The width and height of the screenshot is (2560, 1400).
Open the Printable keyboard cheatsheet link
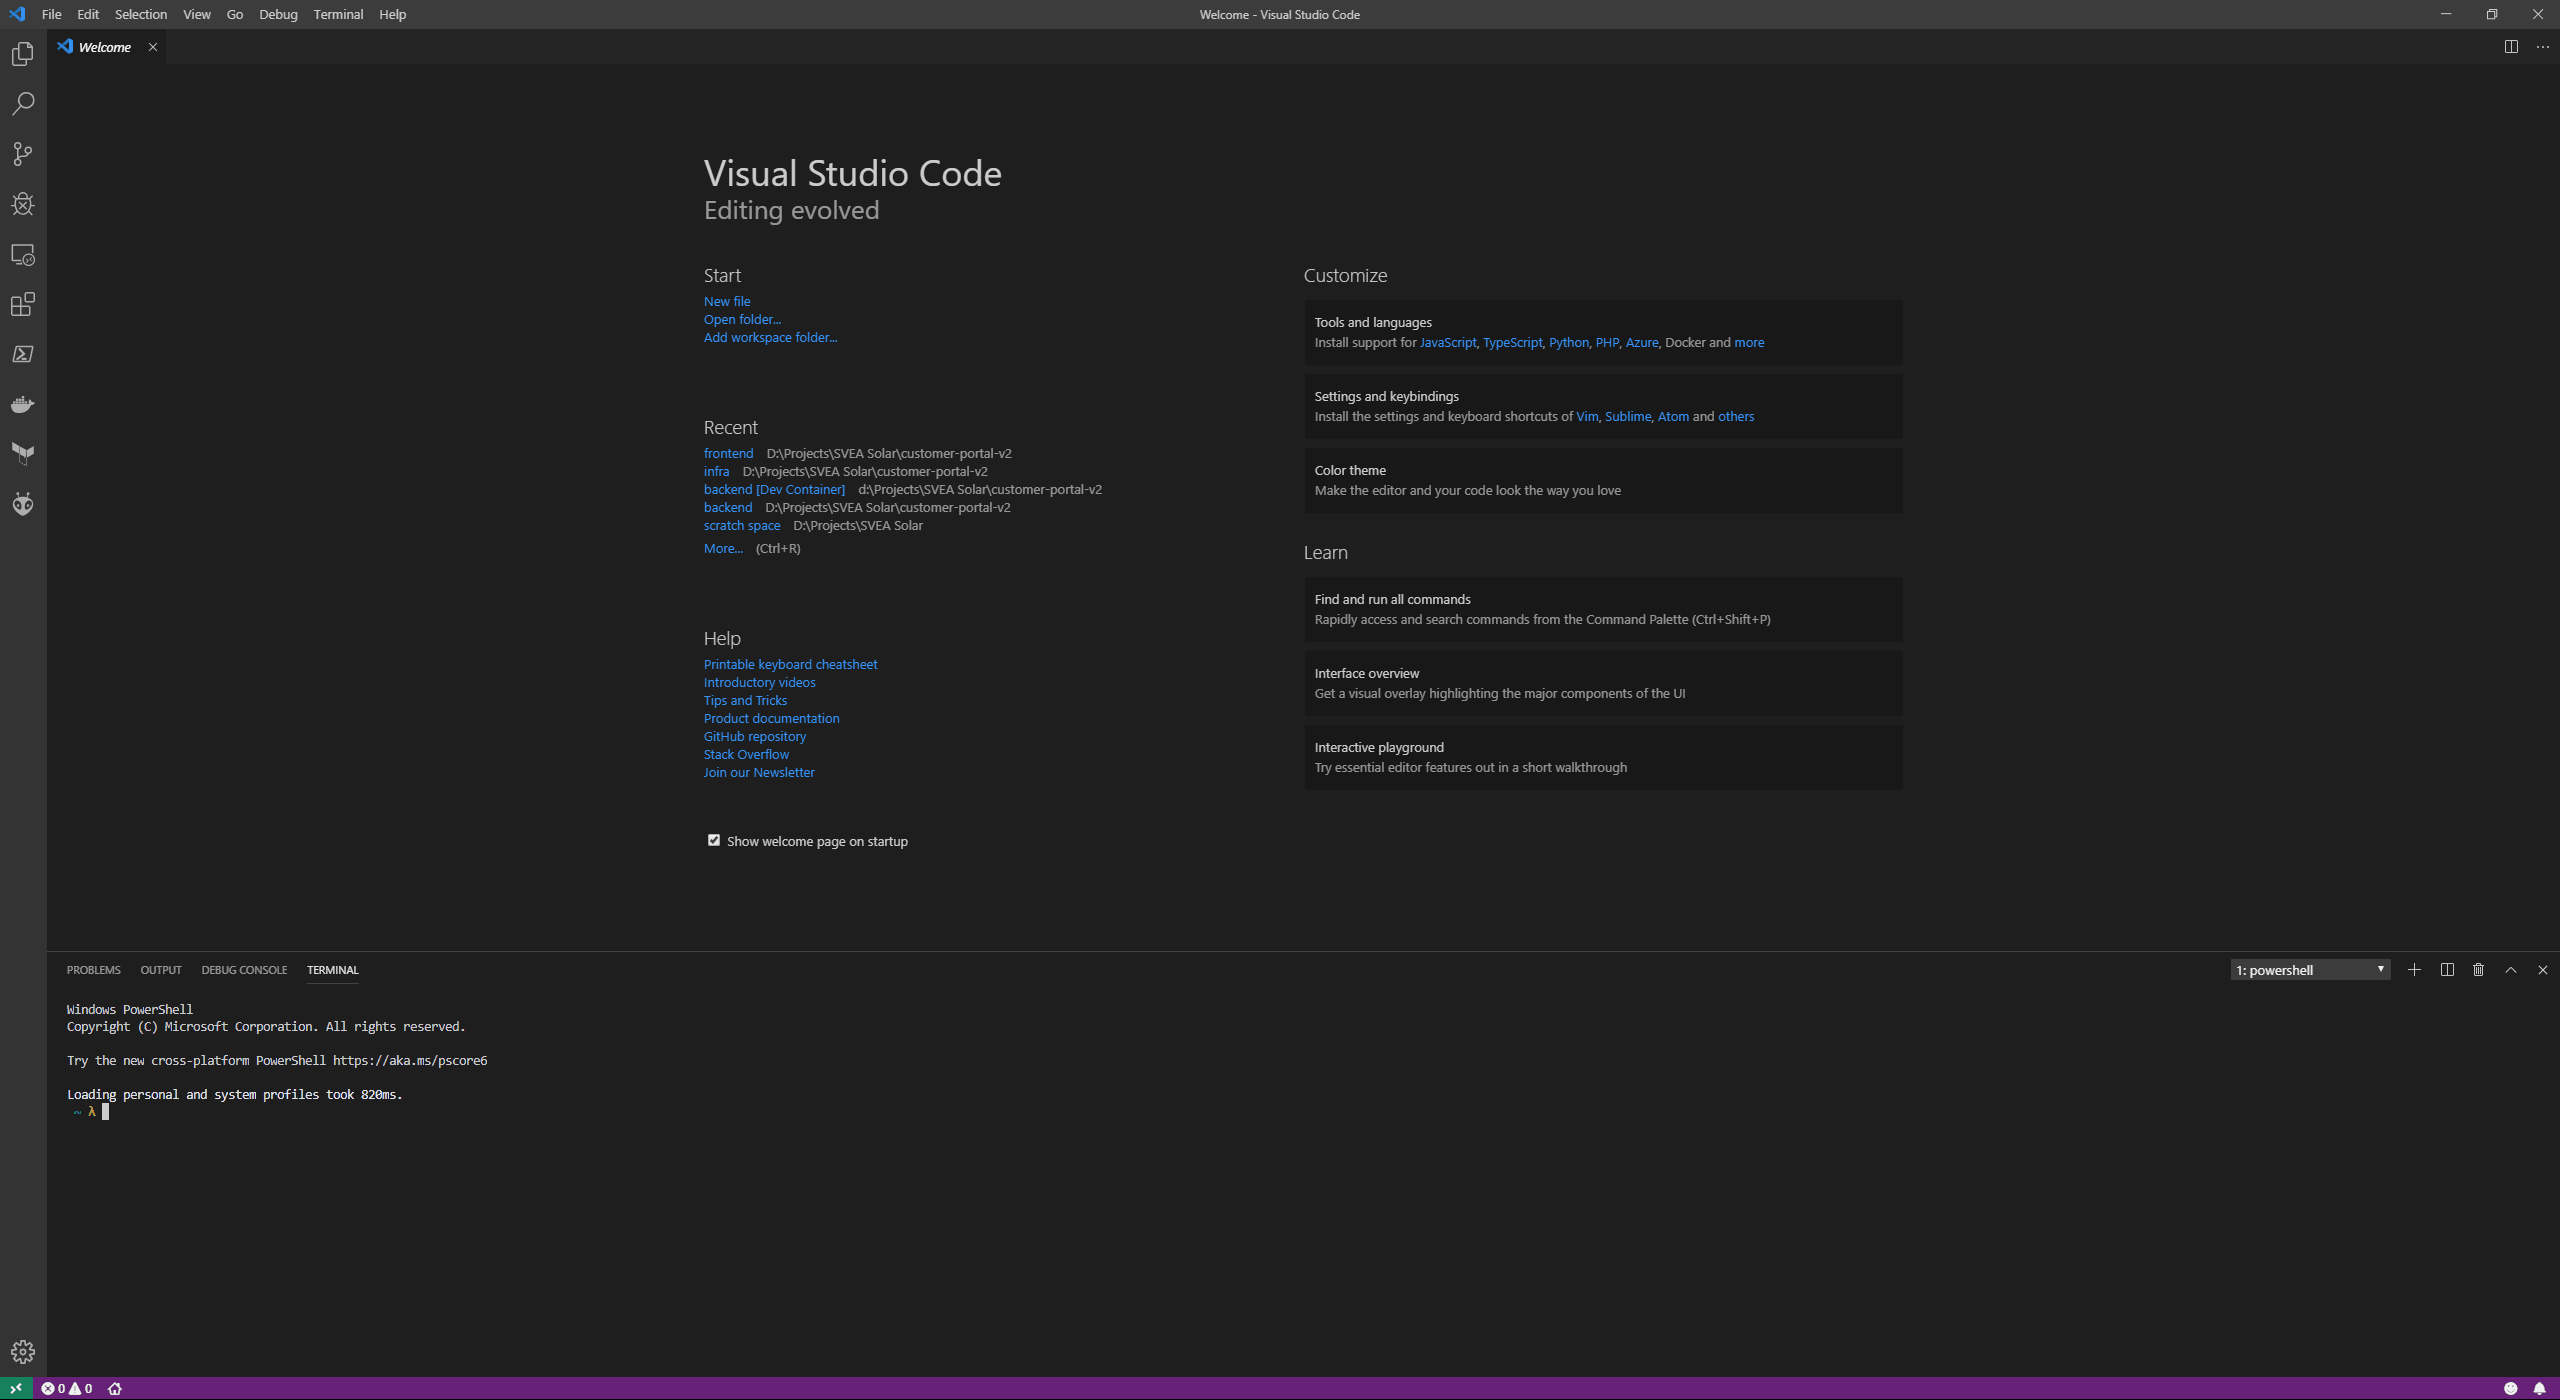coord(790,663)
